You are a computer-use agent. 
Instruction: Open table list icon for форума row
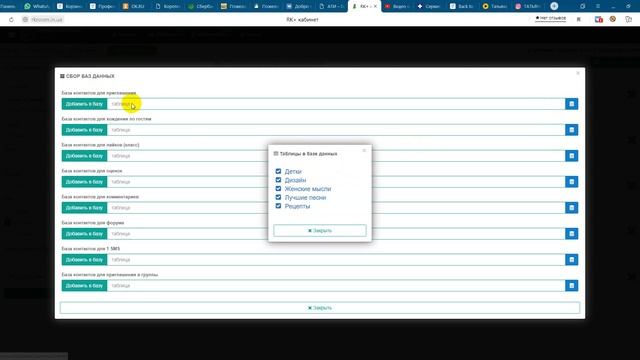point(571,234)
